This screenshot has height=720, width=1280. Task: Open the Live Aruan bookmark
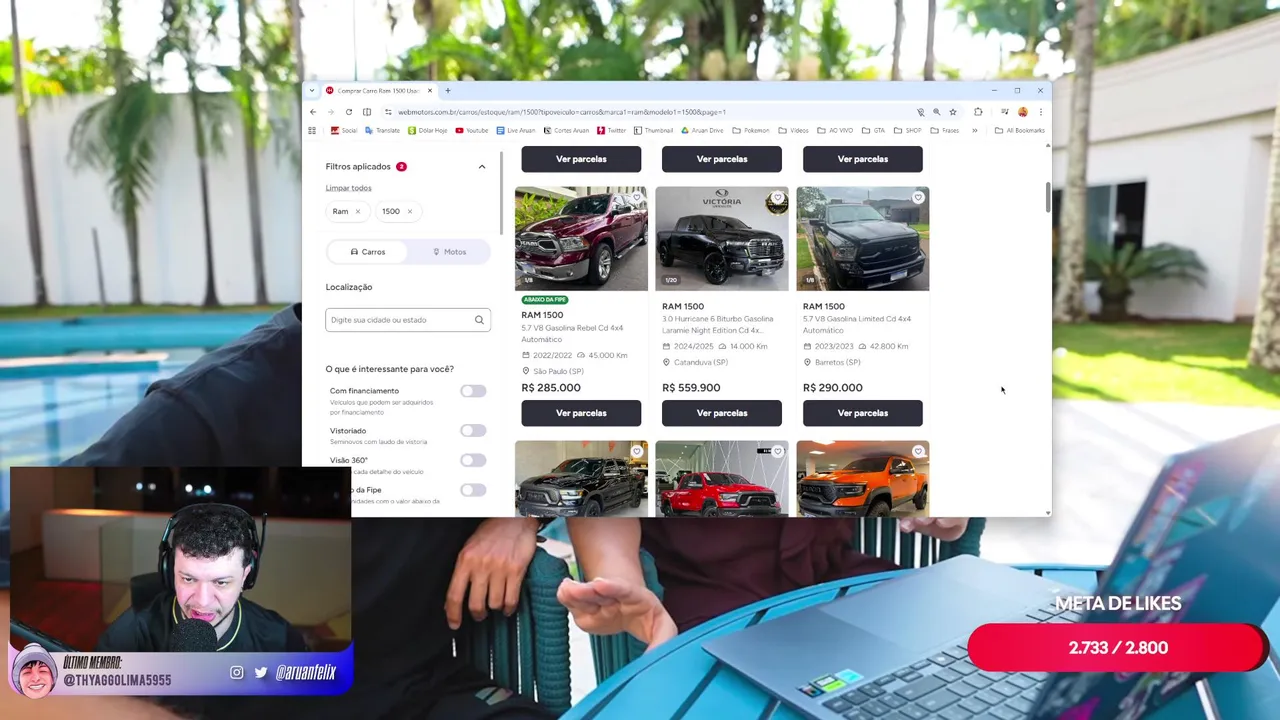[515, 130]
